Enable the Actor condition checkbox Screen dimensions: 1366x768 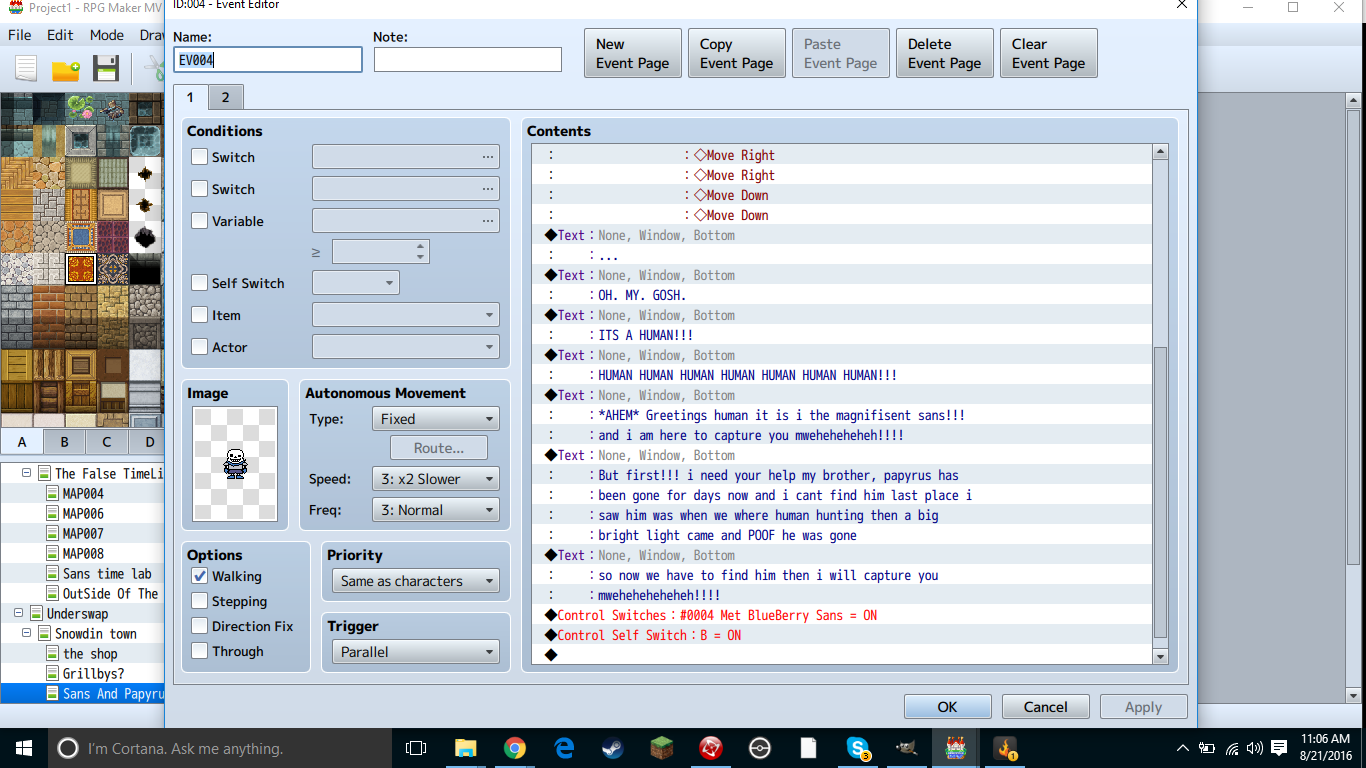[199, 347]
